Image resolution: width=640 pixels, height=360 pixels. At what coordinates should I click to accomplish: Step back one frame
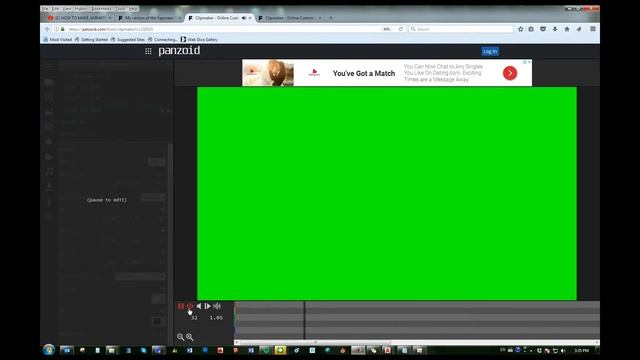[199, 306]
